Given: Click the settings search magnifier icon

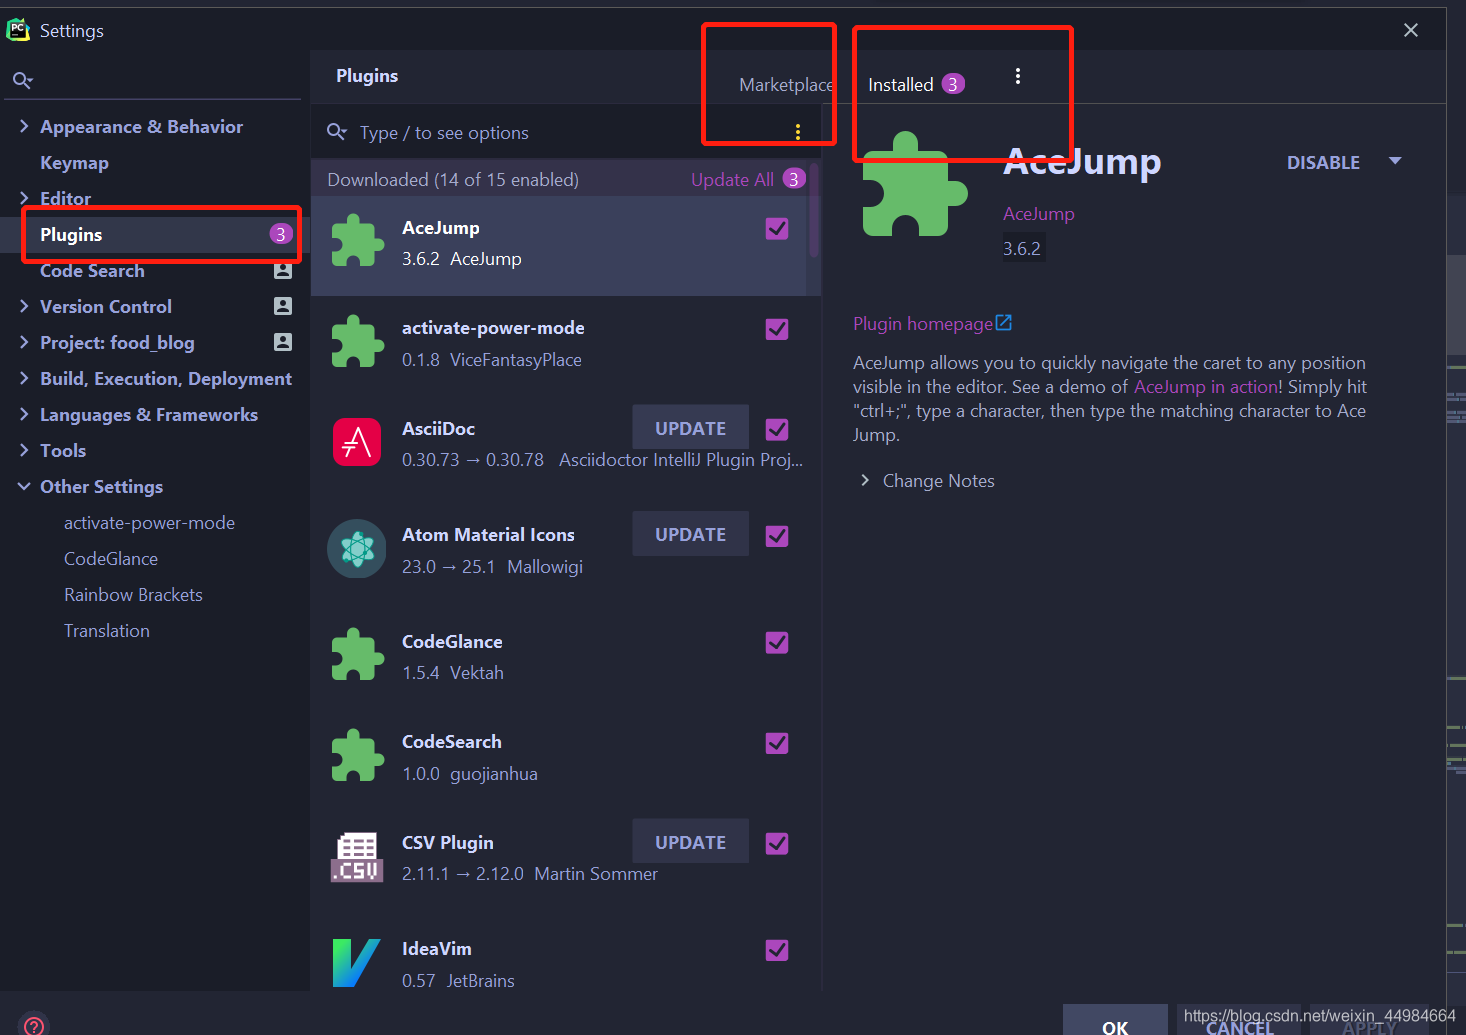Looking at the screenshot, I should tap(22, 80).
